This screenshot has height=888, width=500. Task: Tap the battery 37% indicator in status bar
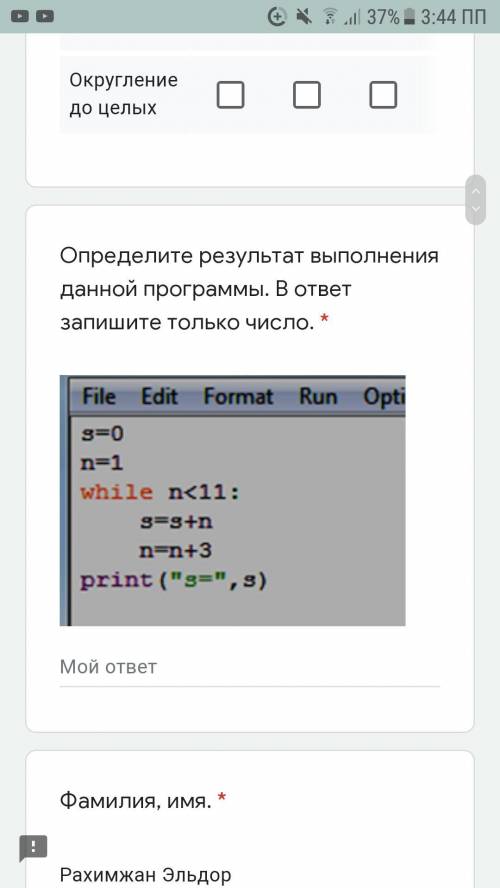tap(391, 17)
